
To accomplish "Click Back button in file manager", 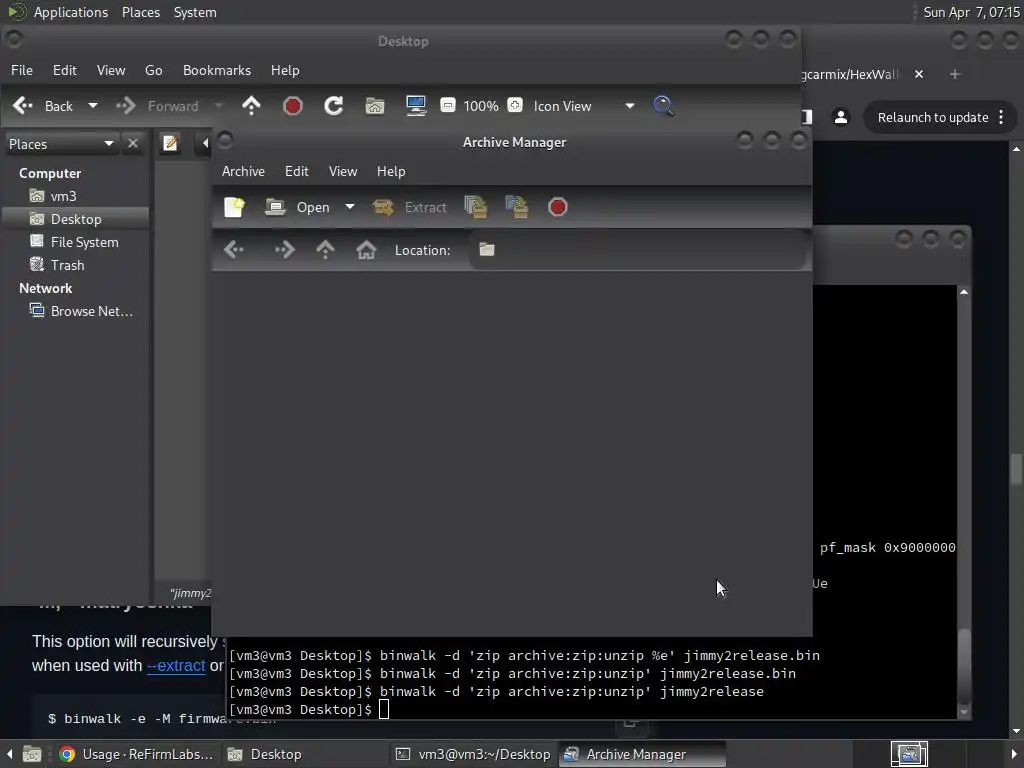I will coord(43,106).
